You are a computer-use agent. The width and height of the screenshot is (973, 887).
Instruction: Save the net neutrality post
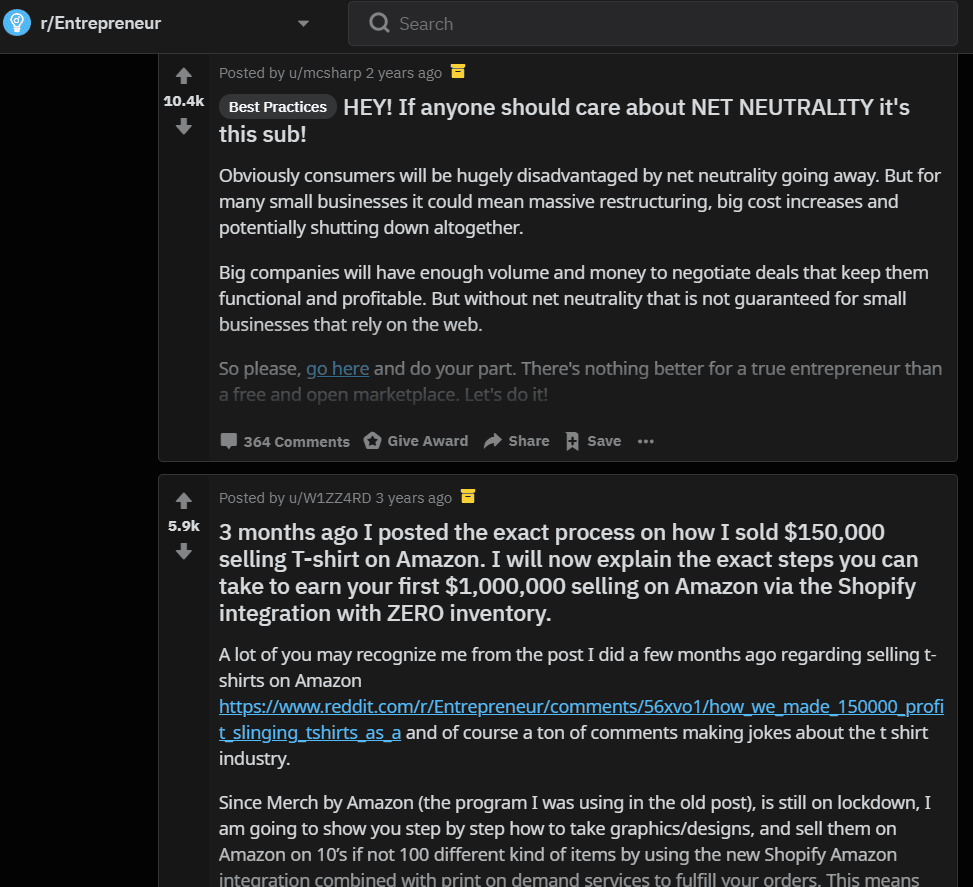click(593, 441)
